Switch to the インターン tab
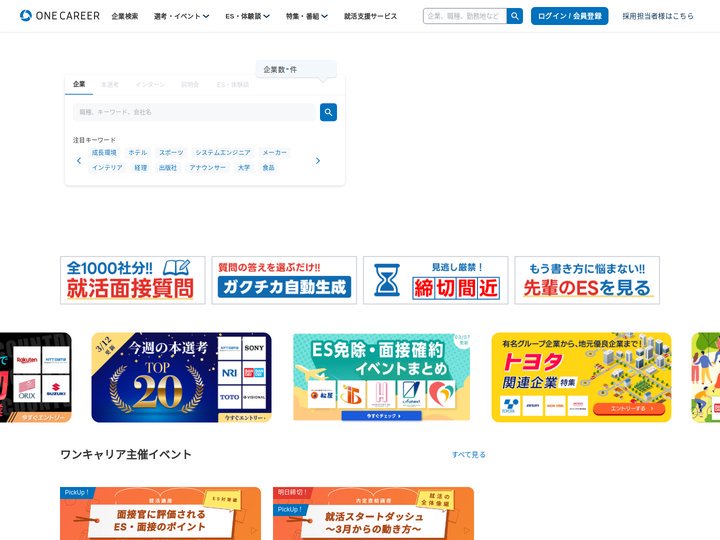720x540 pixels. (150, 84)
